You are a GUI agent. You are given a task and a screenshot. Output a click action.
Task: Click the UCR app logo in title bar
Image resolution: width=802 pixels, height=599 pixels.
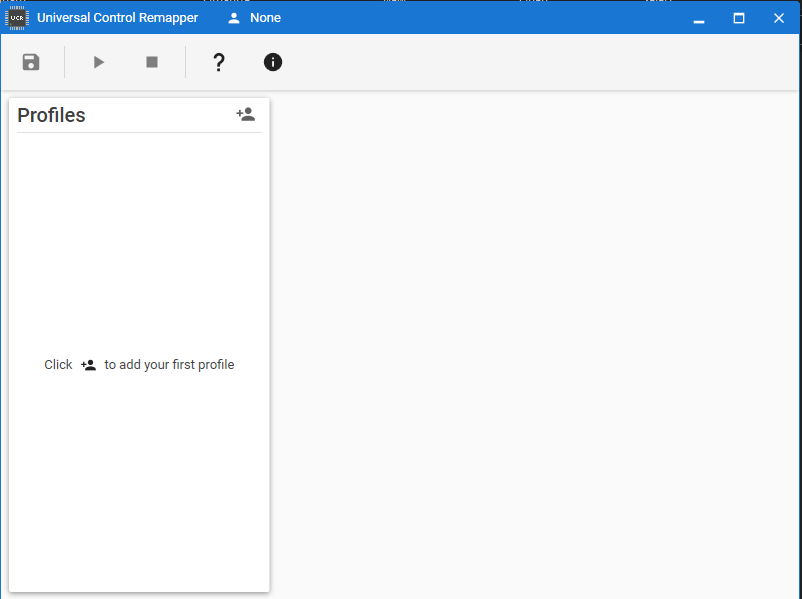[x=17, y=18]
